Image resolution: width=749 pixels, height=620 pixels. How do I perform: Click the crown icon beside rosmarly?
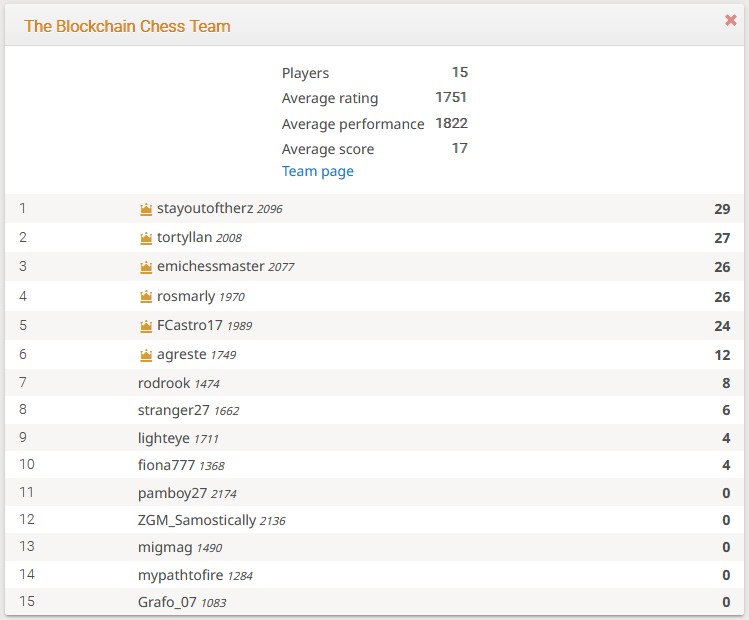pos(146,297)
